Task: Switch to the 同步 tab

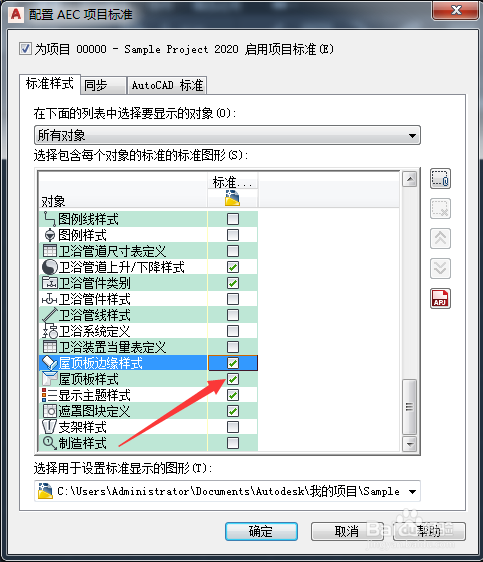Action: point(104,85)
